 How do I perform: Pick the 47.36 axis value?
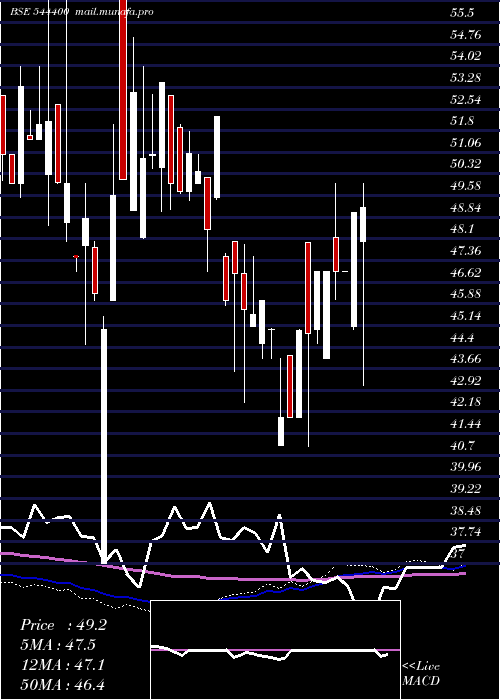pyautogui.click(x=466, y=251)
